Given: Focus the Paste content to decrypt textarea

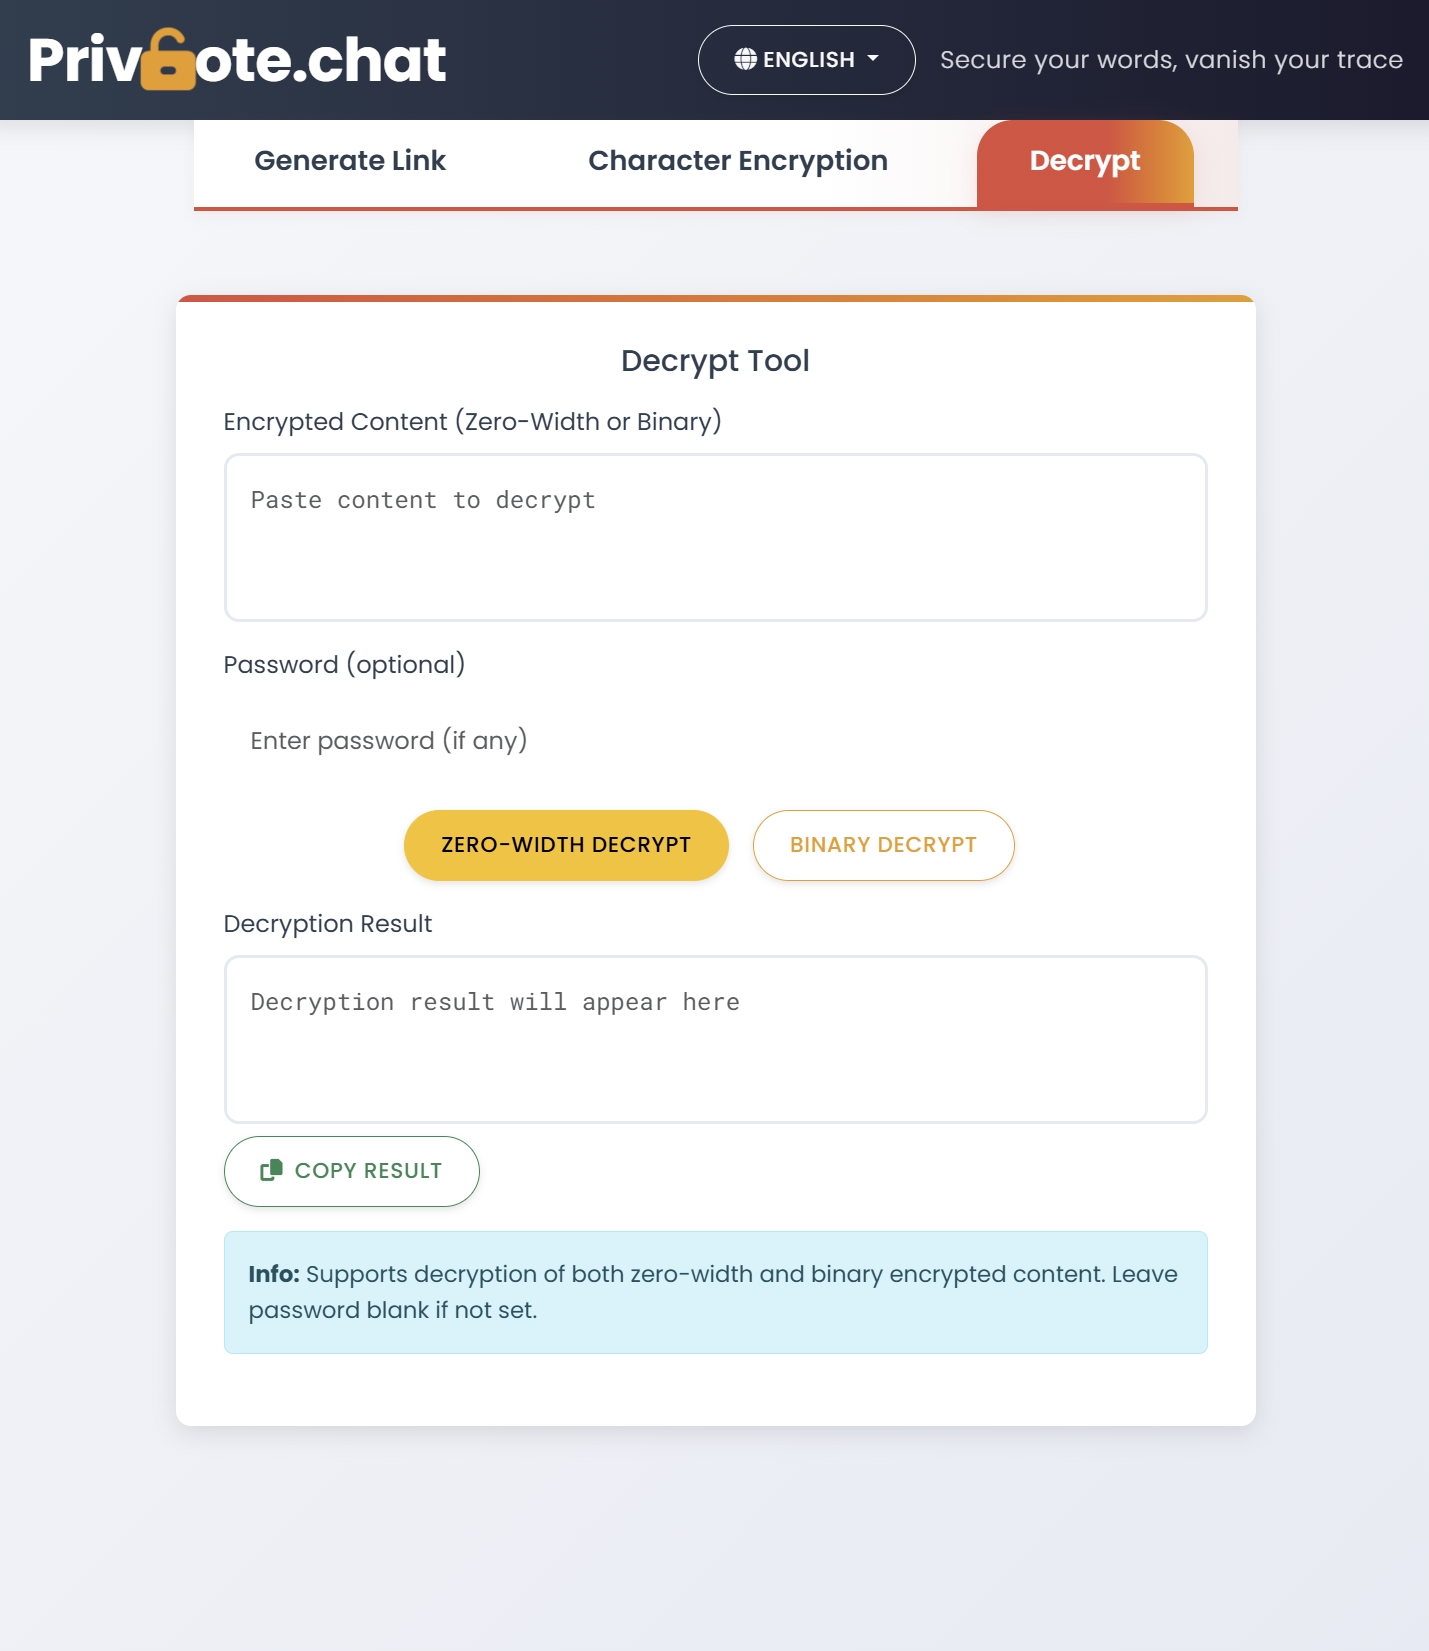Looking at the screenshot, I should [x=715, y=537].
